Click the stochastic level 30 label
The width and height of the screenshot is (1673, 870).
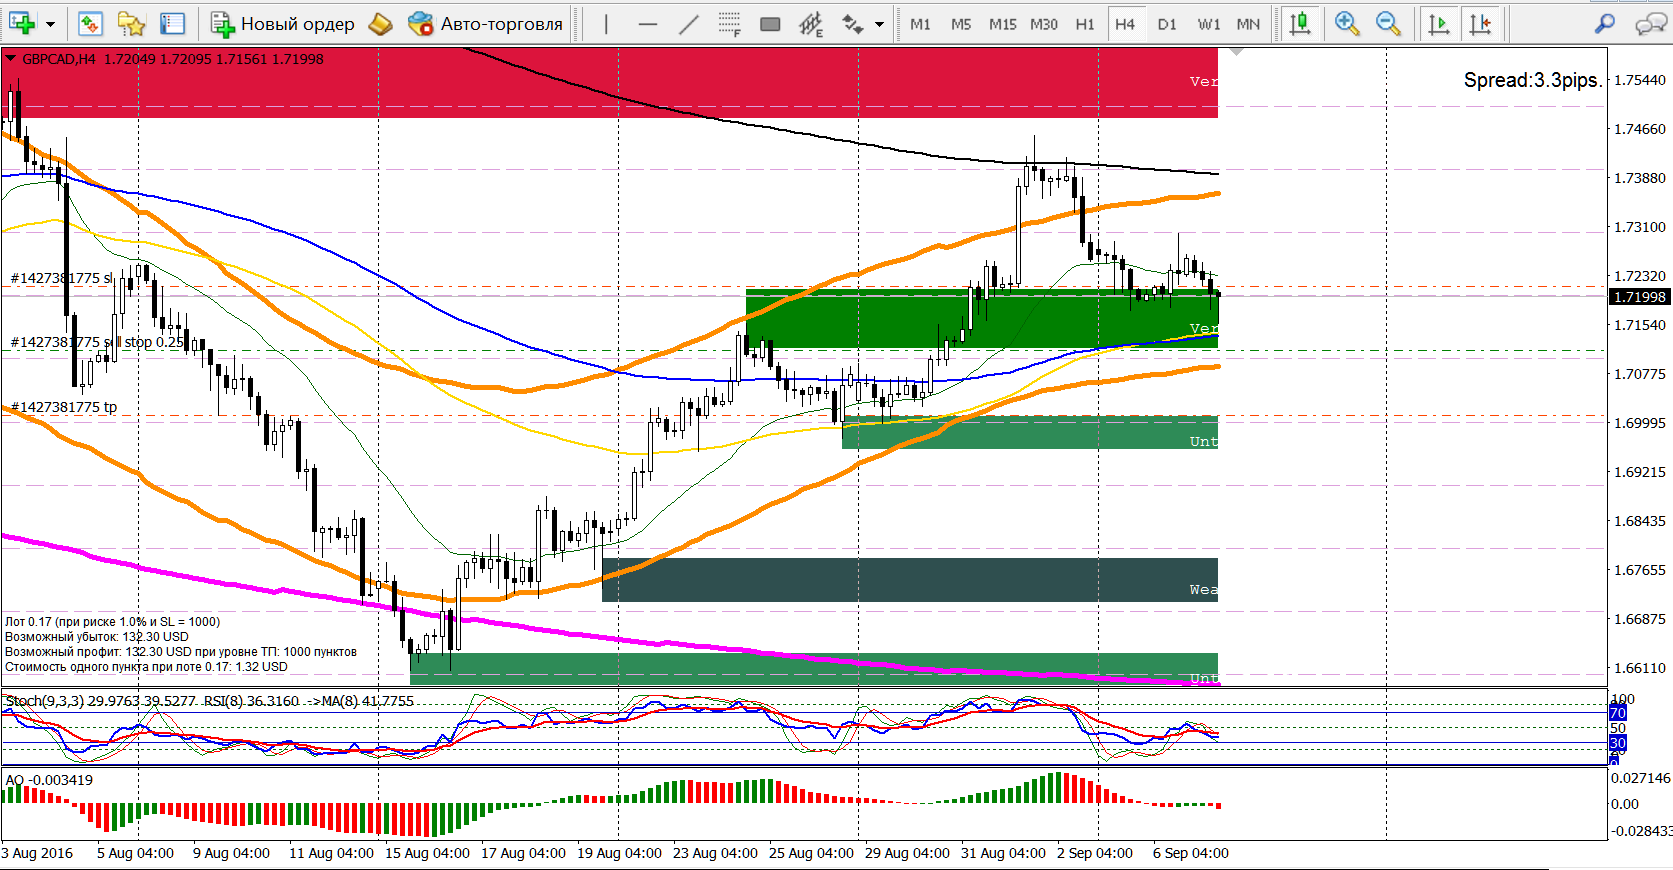tap(1617, 743)
